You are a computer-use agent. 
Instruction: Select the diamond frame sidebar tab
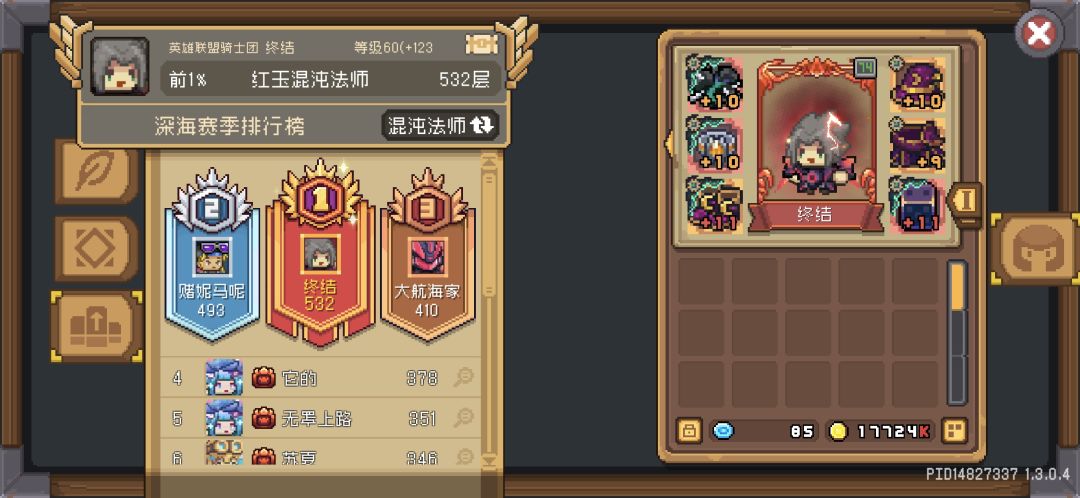point(96,249)
